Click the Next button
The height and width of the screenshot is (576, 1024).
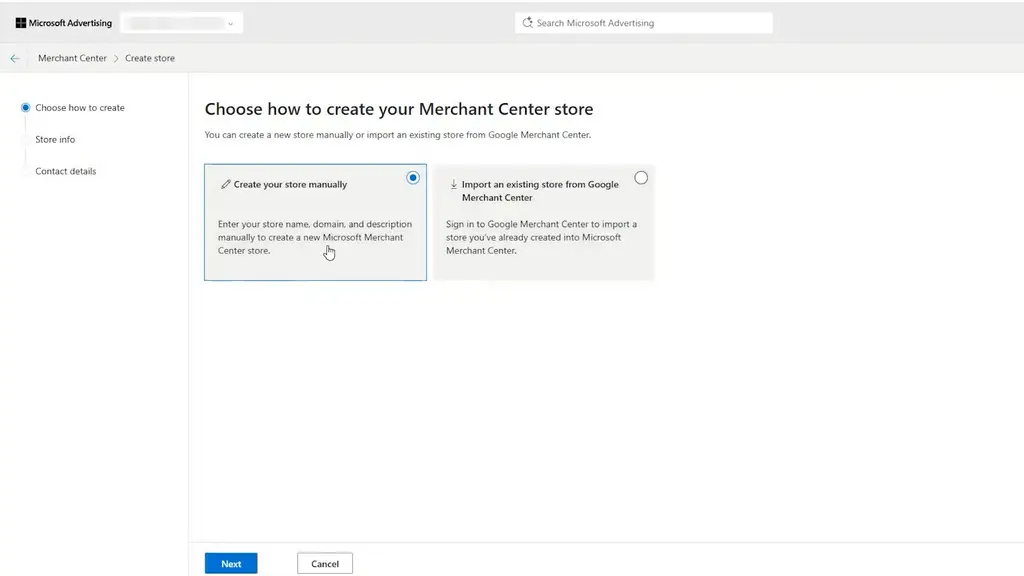(231, 564)
